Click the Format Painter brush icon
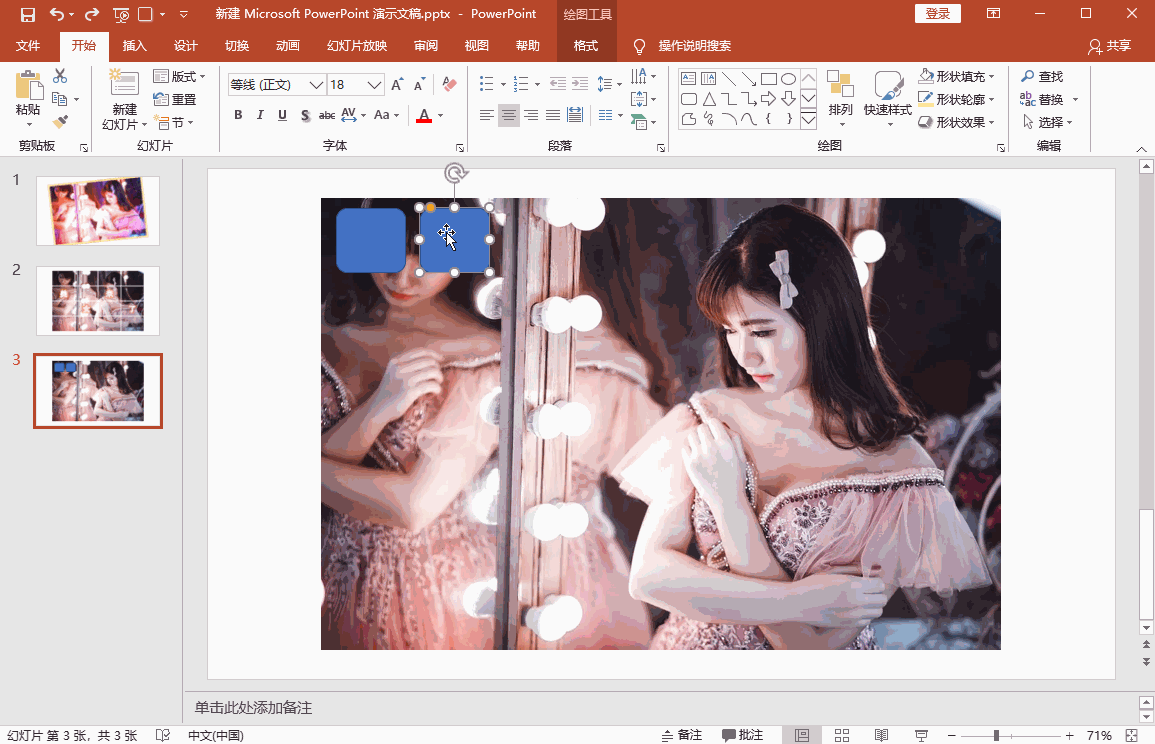 point(60,122)
